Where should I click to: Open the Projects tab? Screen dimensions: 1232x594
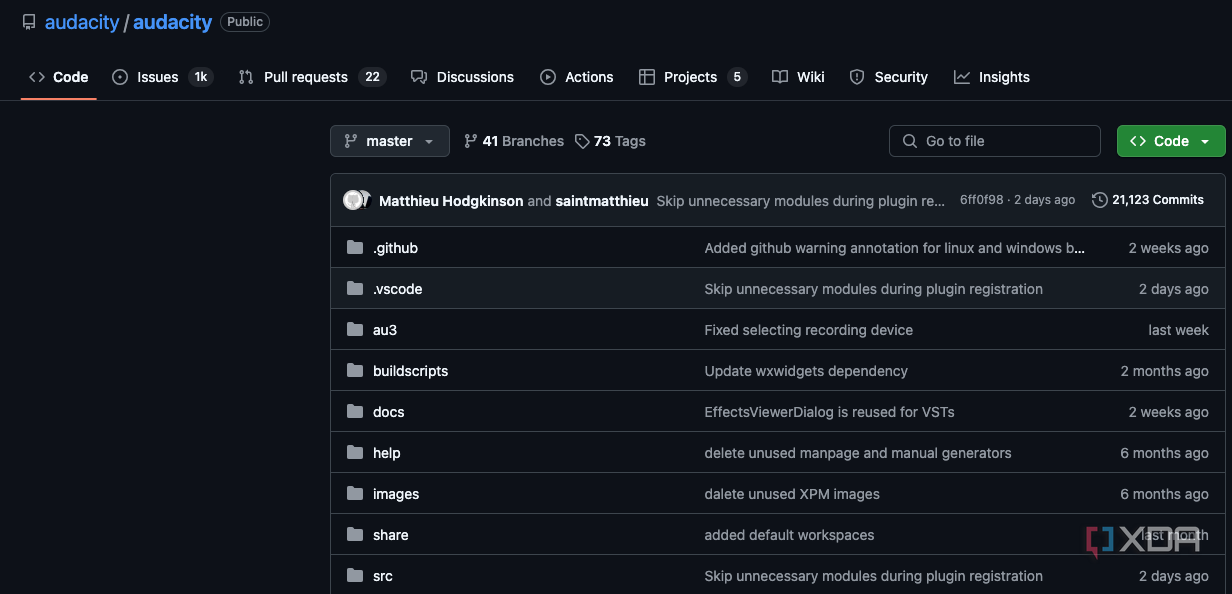(x=693, y=77)
